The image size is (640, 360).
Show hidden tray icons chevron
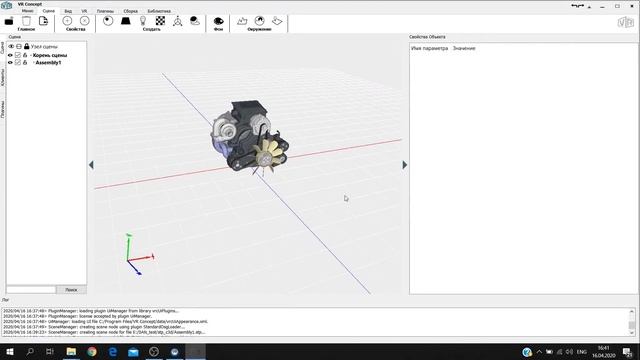pyautogui.click(x=539, y=352)
